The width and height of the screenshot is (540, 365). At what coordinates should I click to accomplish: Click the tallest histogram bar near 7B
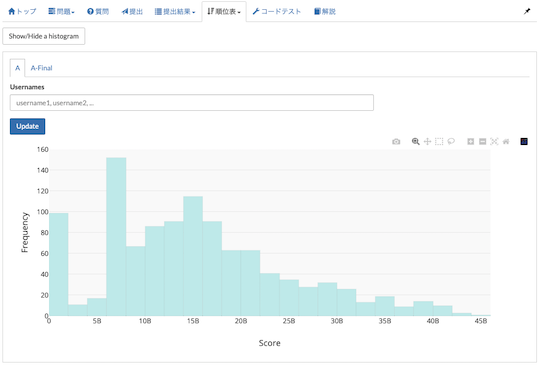point(116,237)
